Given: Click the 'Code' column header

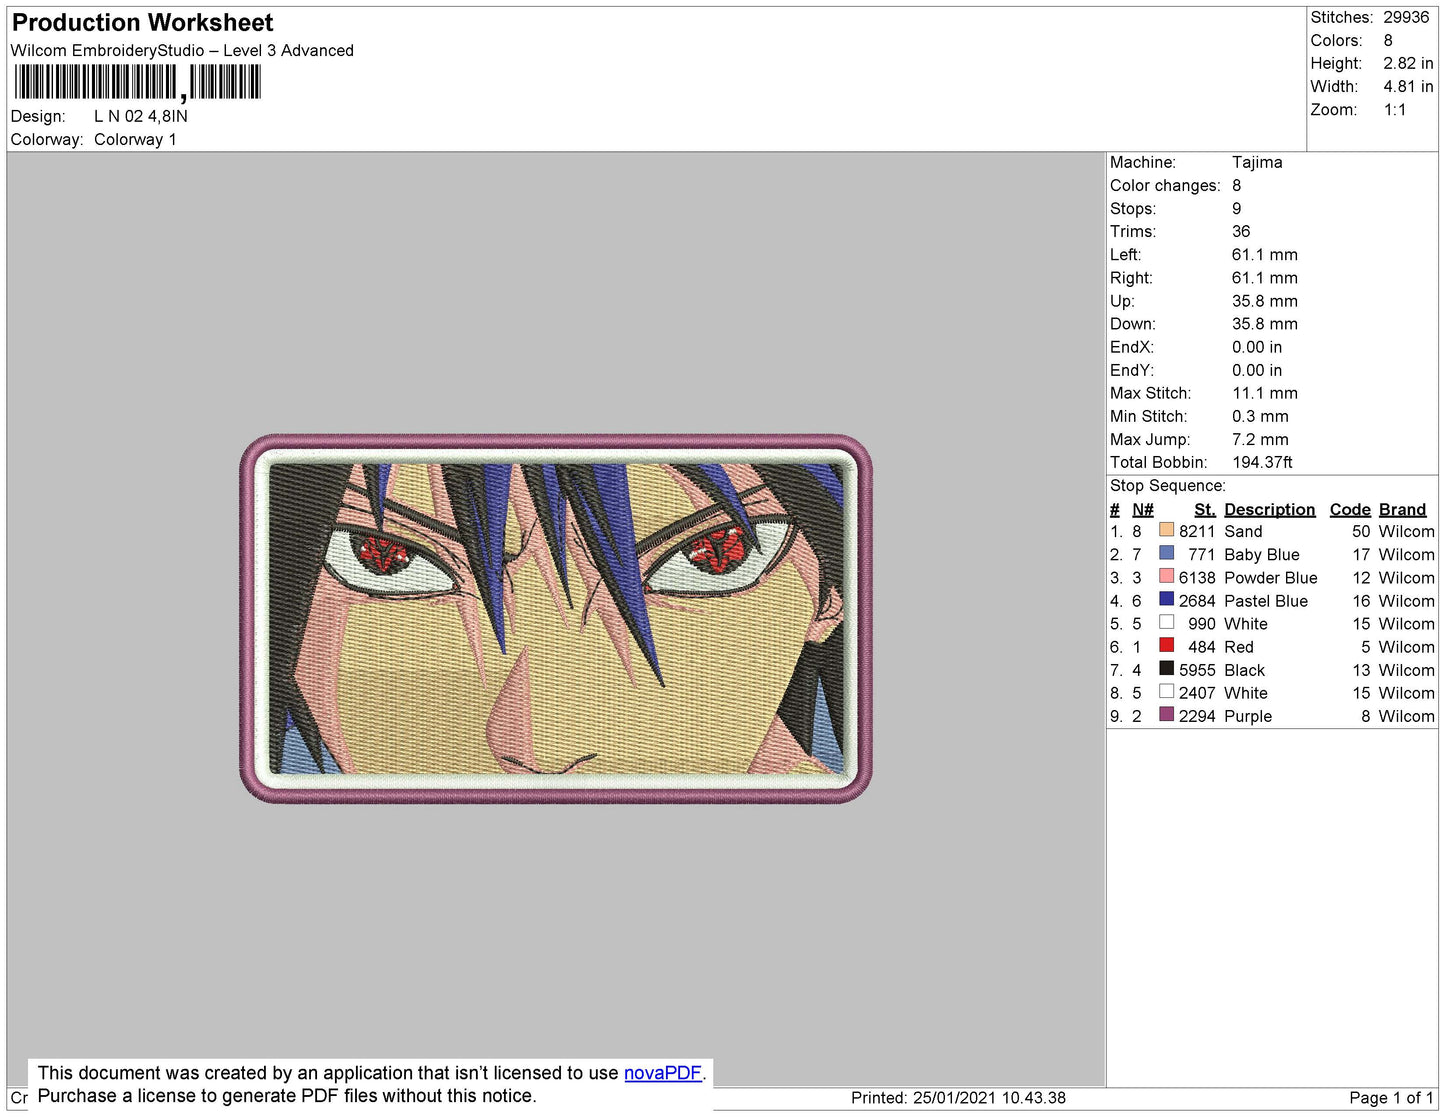Looking at the screenshot, I should click(1350, 509).
